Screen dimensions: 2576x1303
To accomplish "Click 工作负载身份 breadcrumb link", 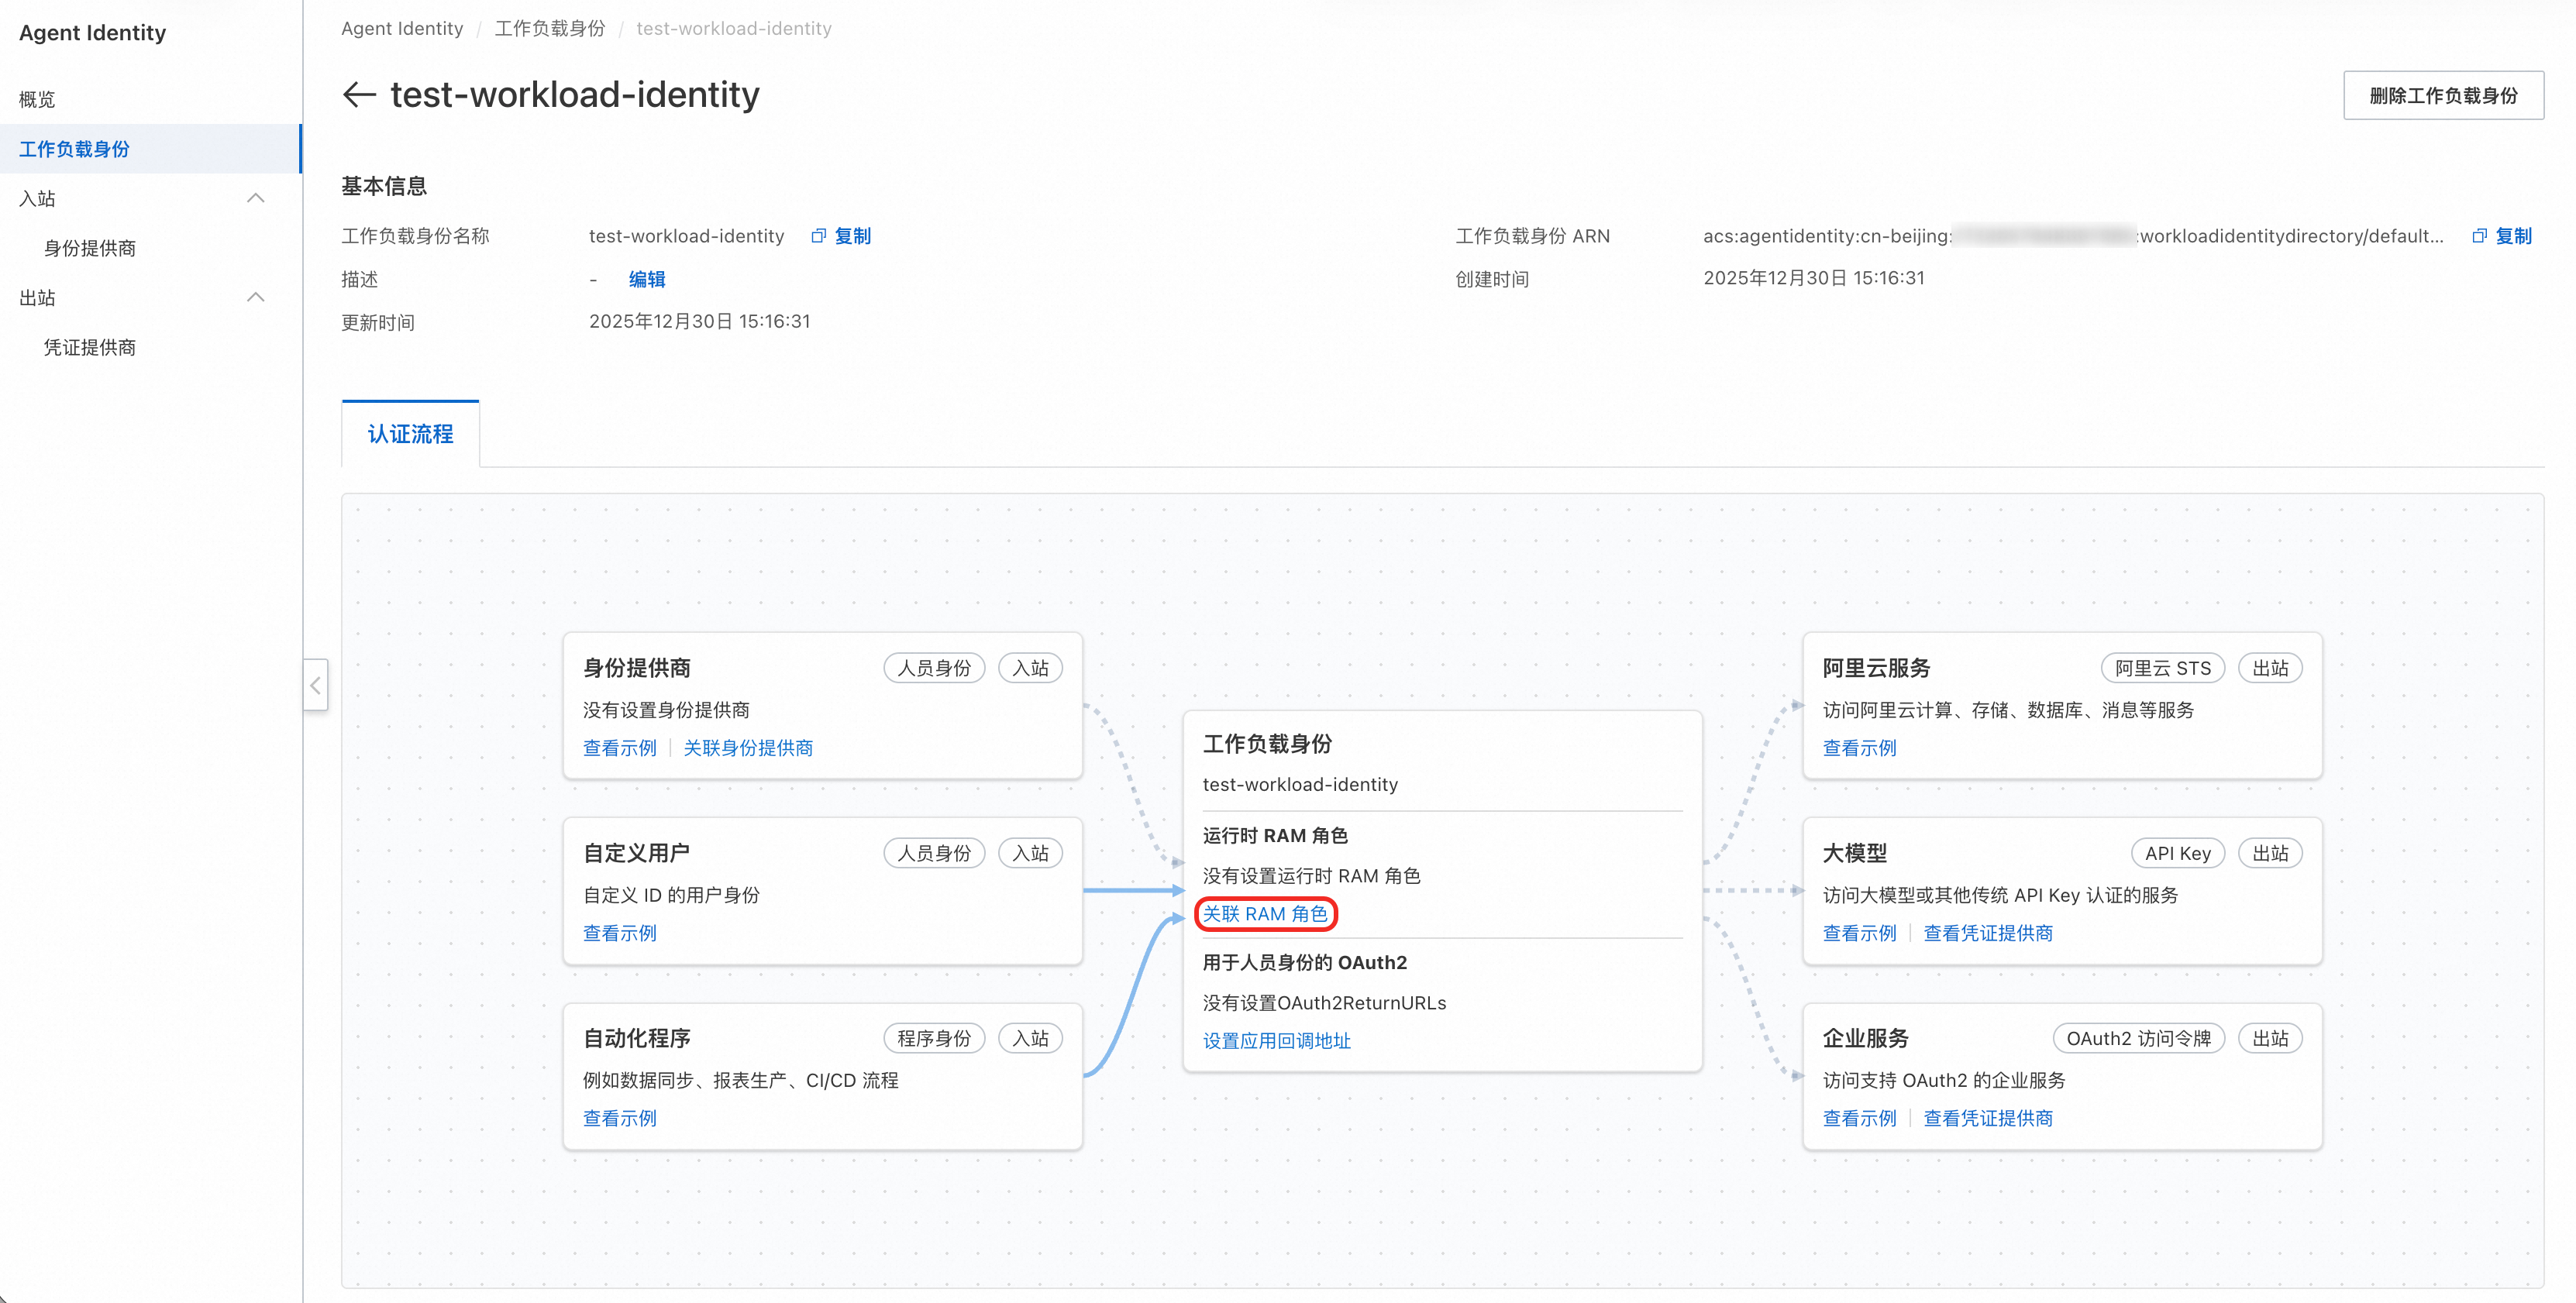I will pyautogui.click(x=549, y=29).
